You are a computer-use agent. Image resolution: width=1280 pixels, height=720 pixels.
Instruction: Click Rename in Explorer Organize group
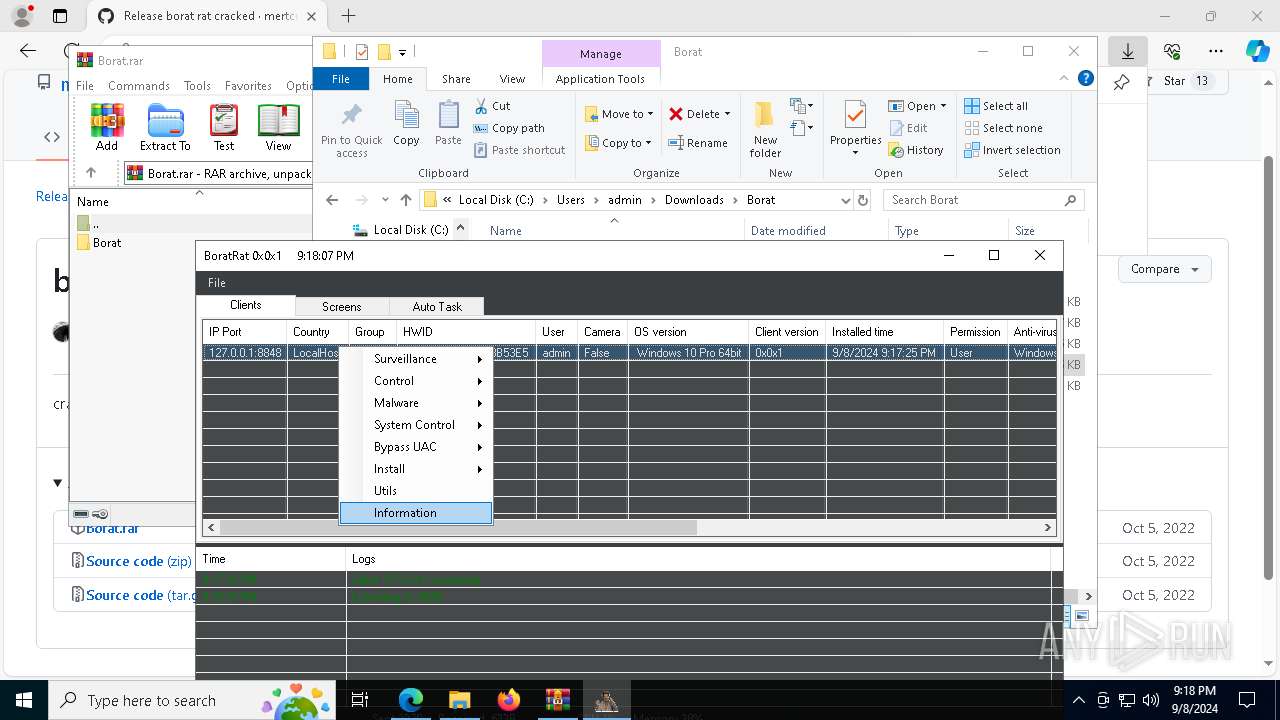[698, 143]
